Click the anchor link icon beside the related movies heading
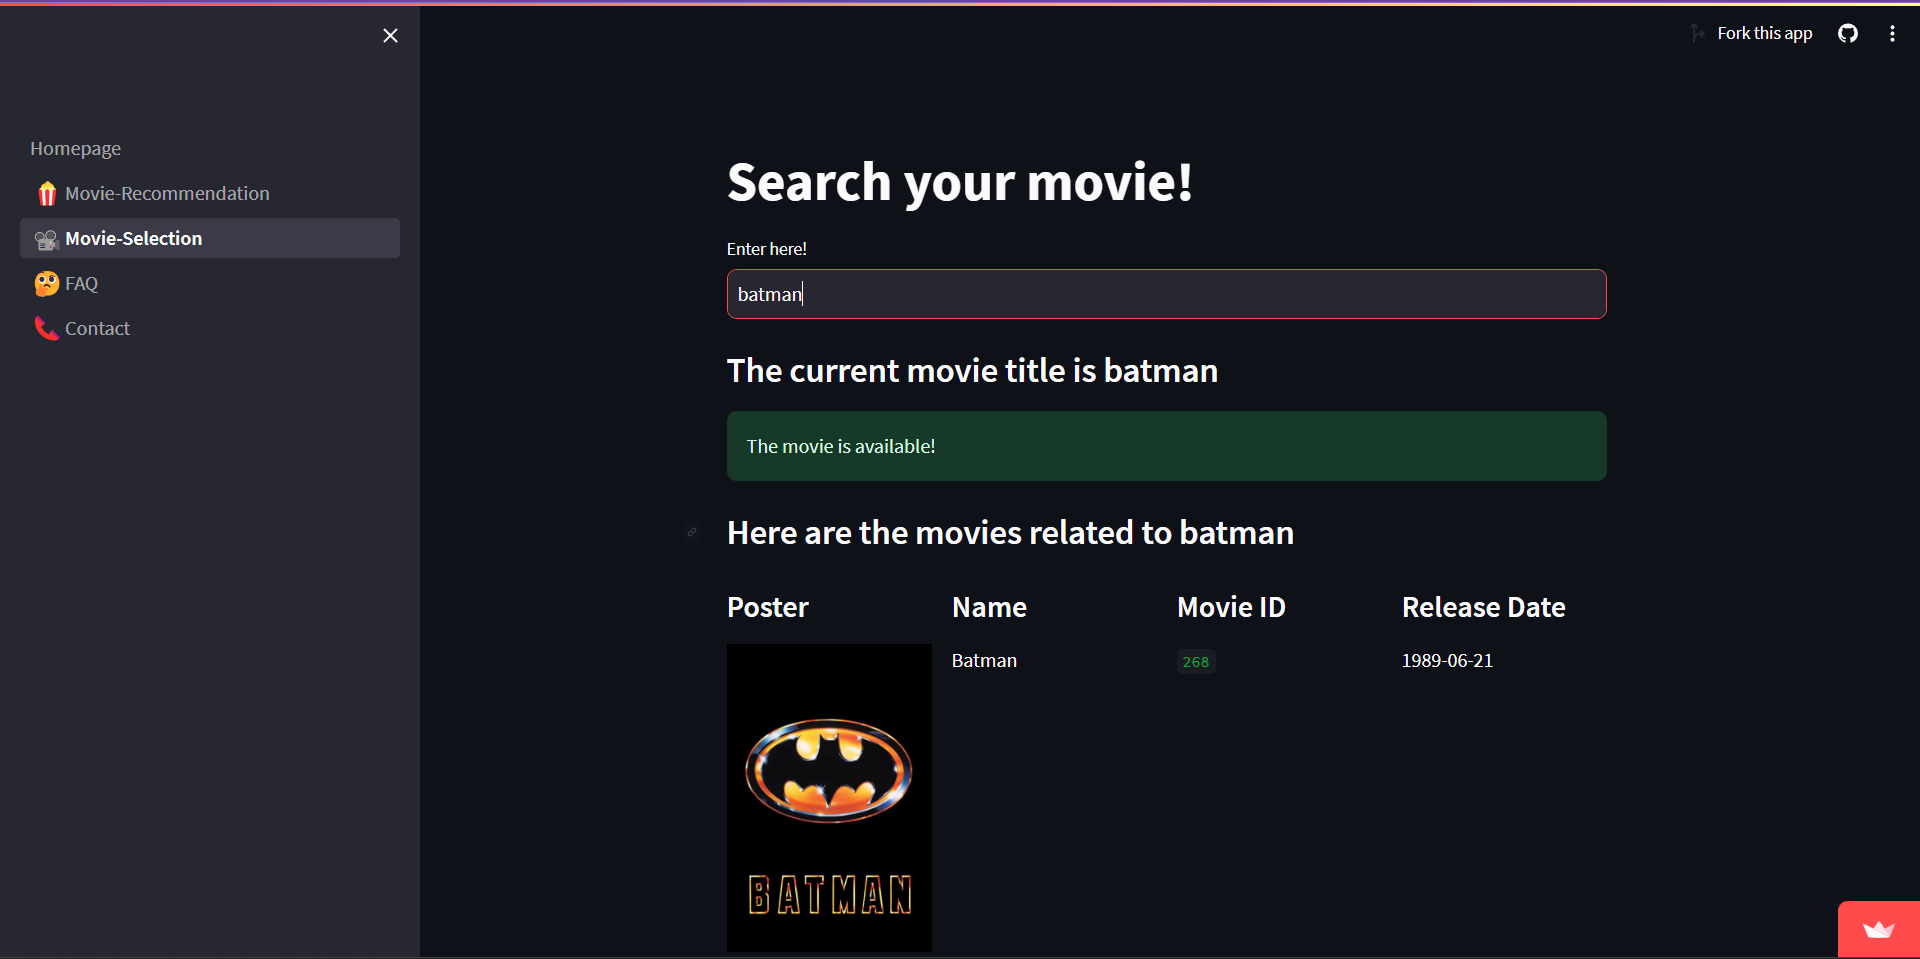This screenshot has width=1920, height=959. click(x=692, y=532)
